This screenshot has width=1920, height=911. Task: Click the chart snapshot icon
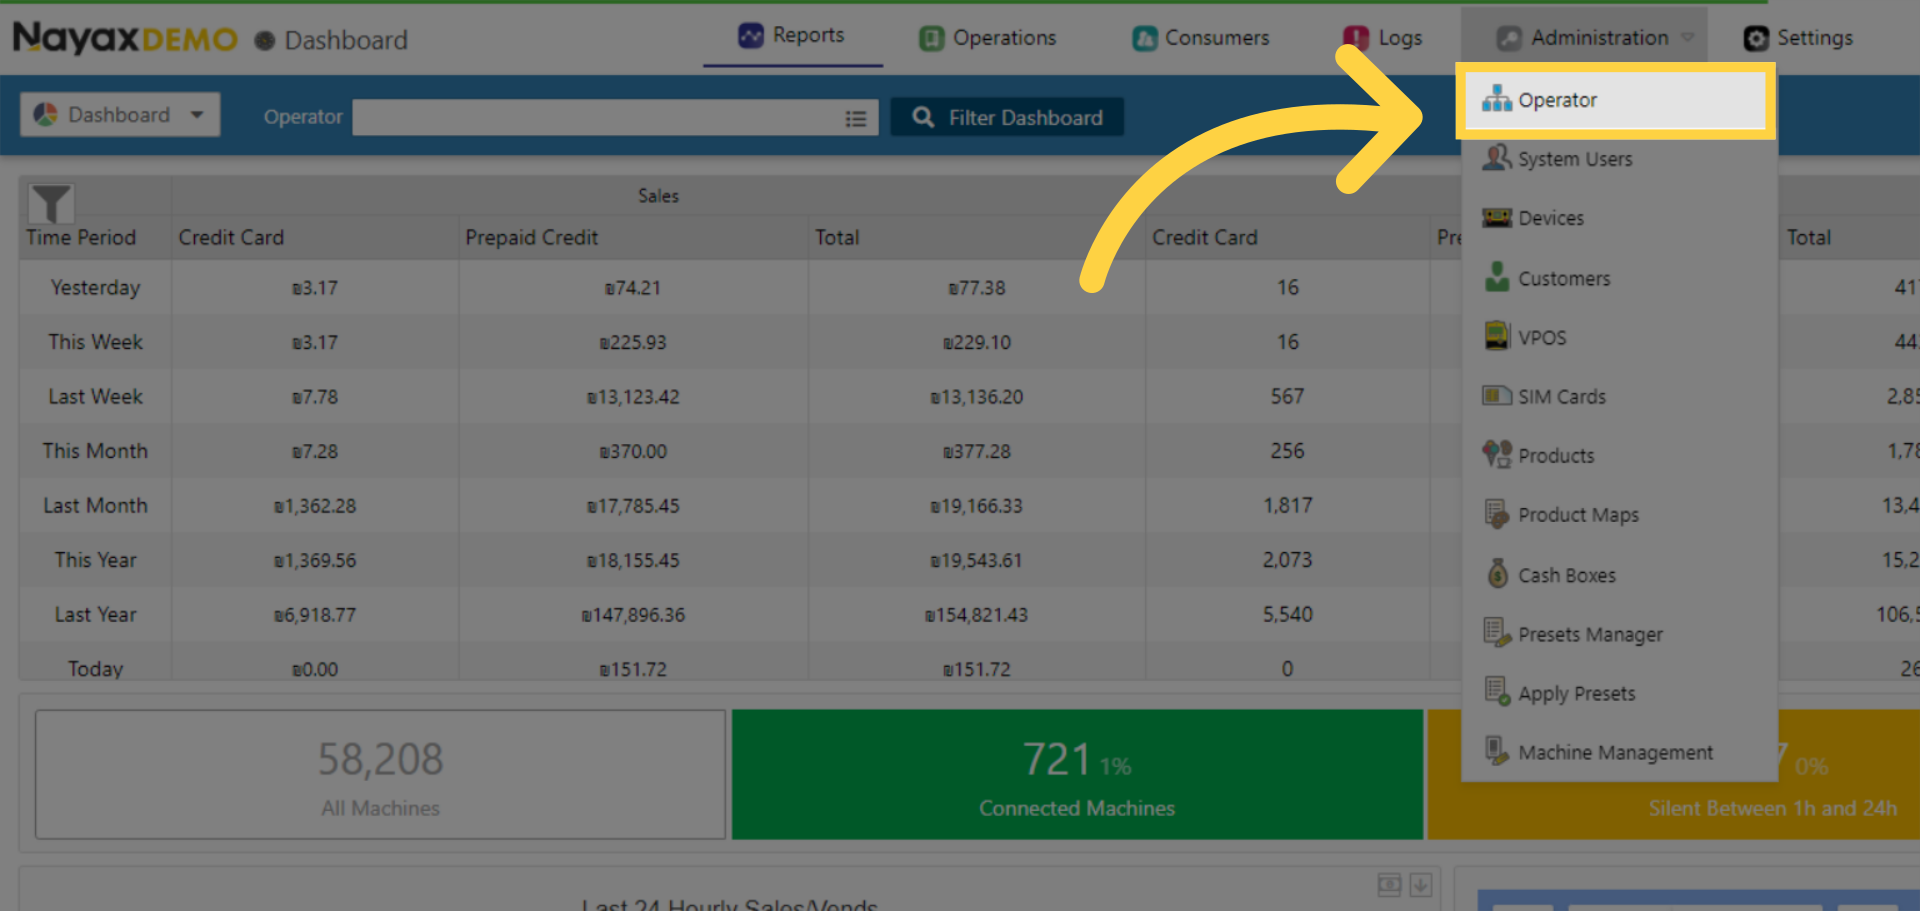click(1389, 885)
